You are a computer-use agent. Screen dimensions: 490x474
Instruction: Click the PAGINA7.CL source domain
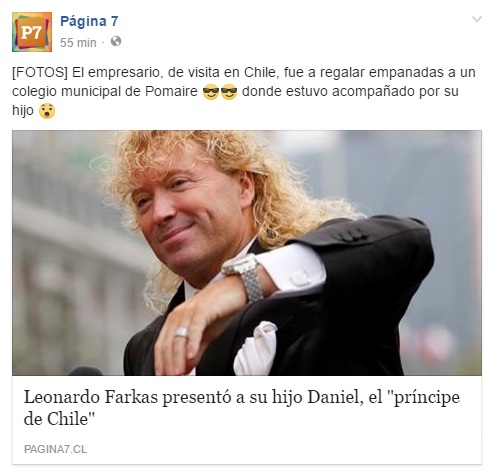tap(55, 449)
